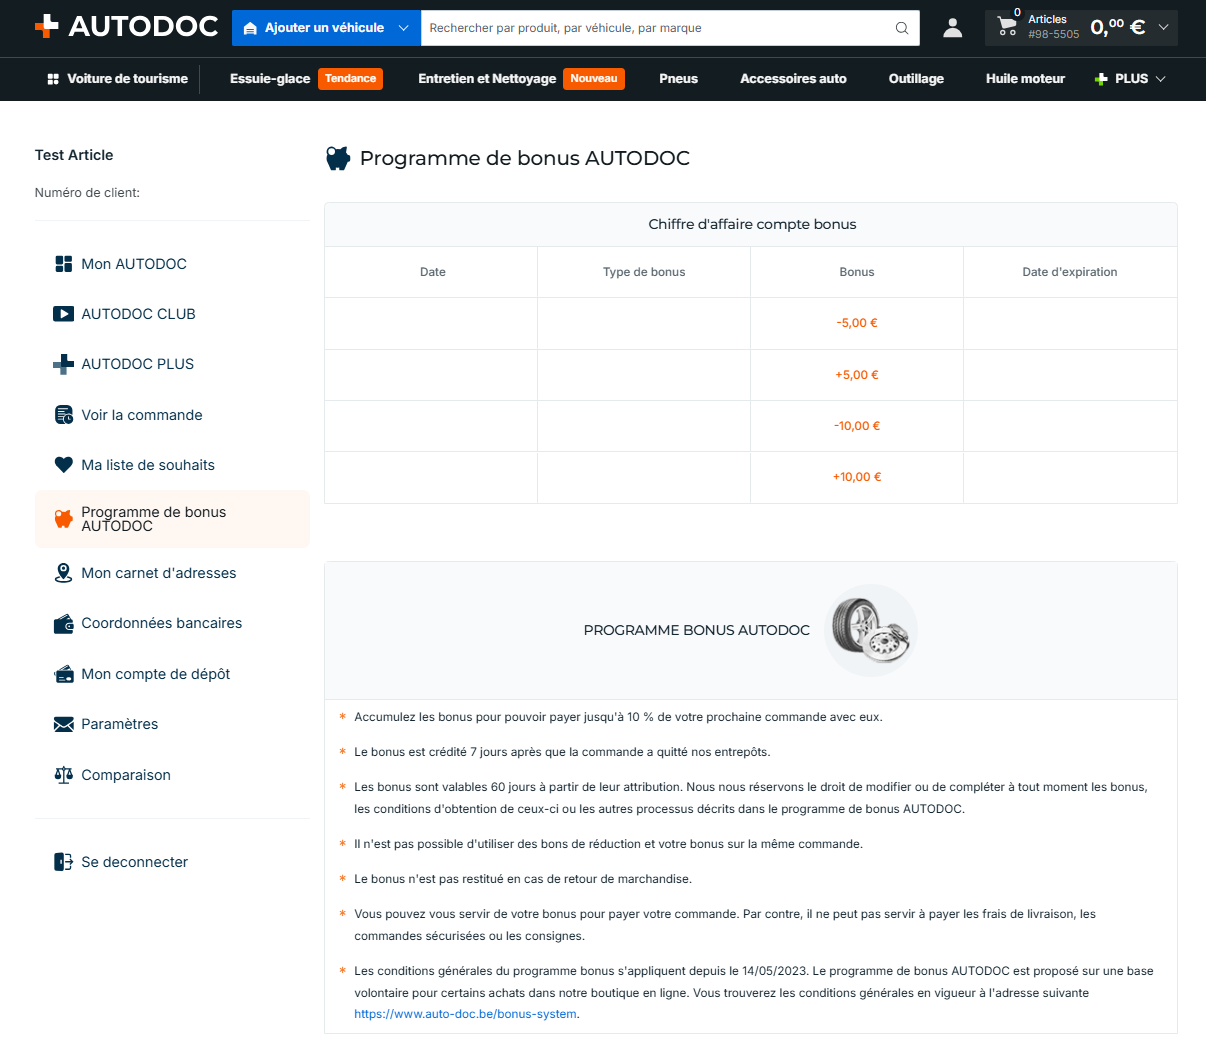
Task: Open the auto-doc.be bonus-system link
Action: coord(465,1014)
